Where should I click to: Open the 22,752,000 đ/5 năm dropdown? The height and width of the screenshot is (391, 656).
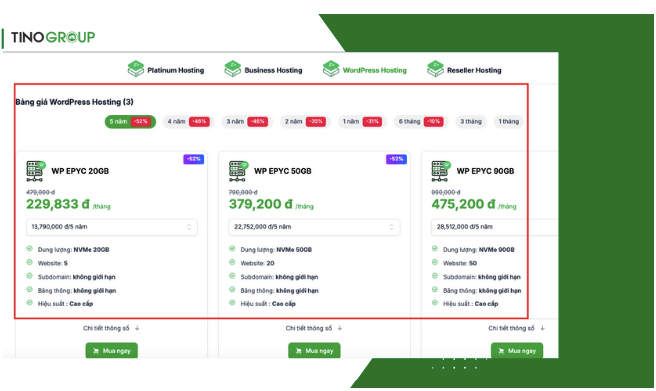coord(314,227)
